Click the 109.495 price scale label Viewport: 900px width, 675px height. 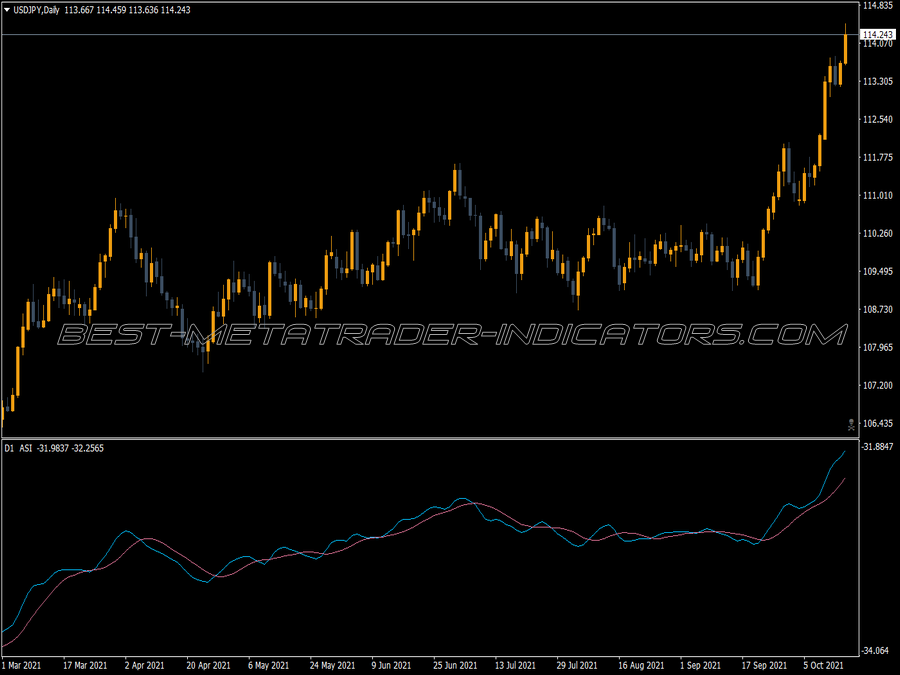pos(878,271)
